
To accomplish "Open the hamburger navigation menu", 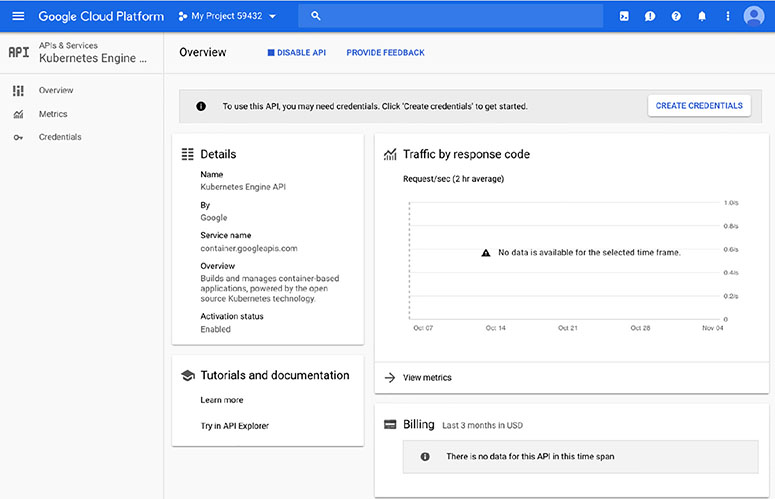I will pos(18,16).
